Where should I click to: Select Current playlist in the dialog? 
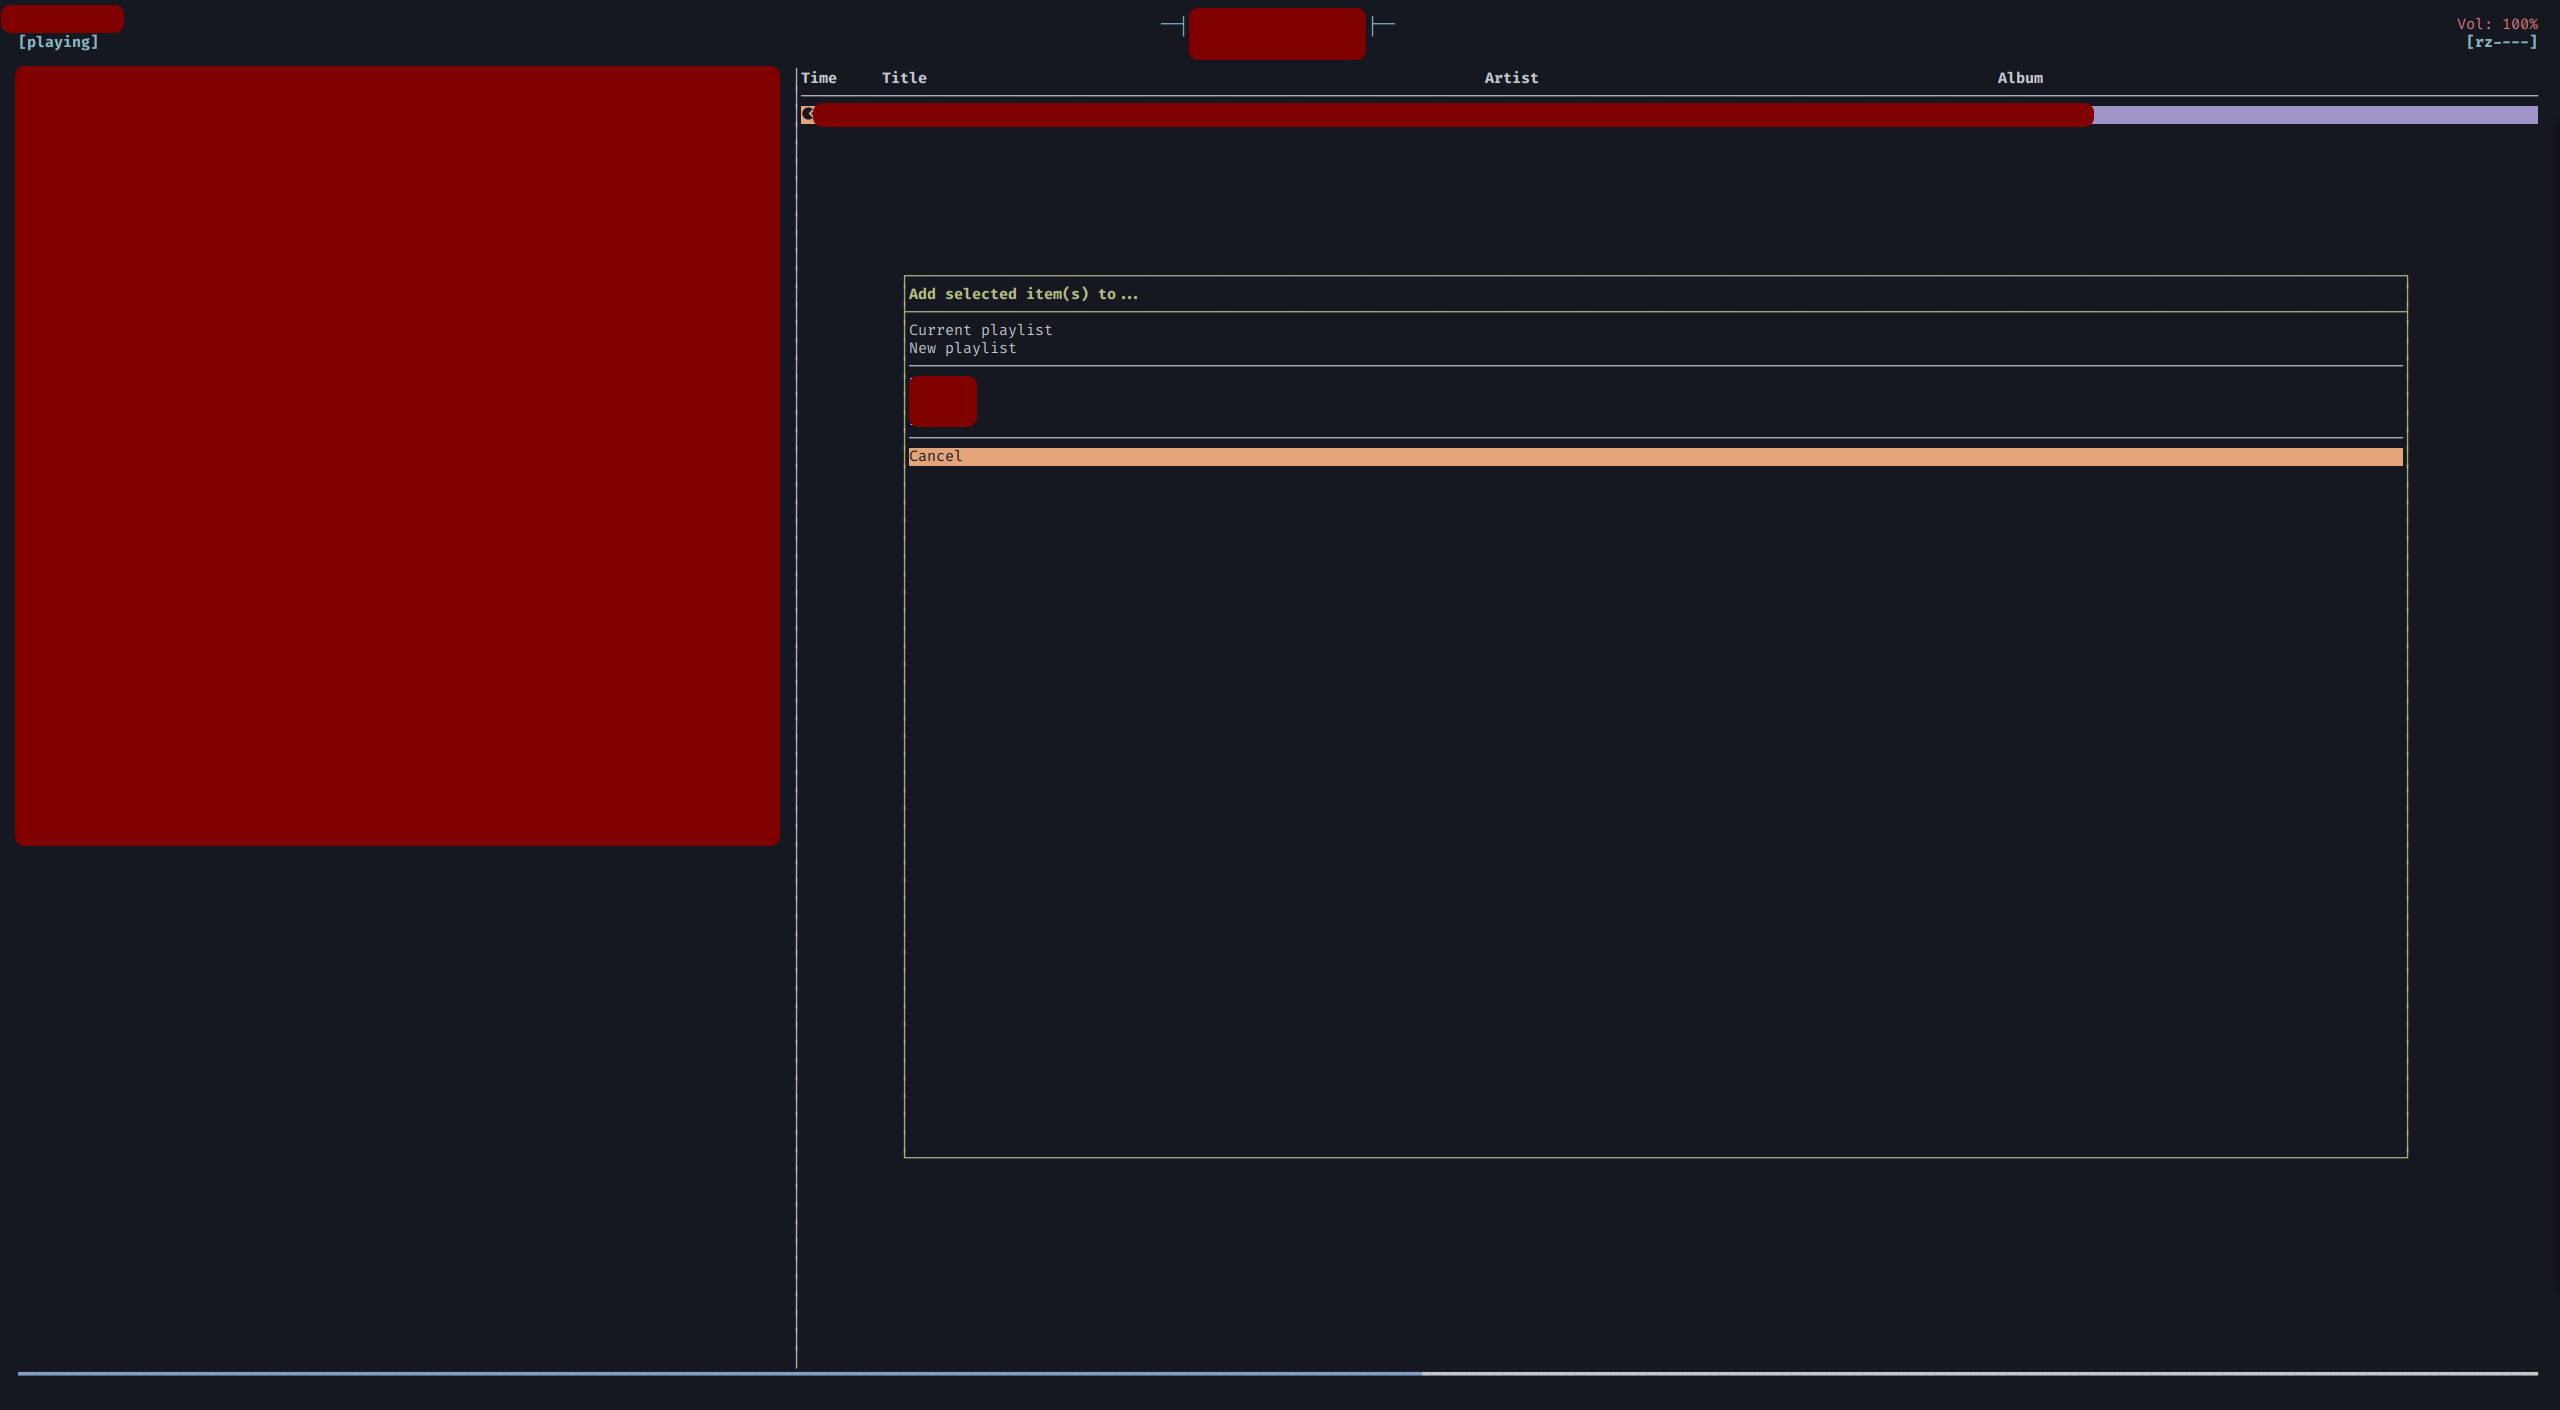coord(980,330)
